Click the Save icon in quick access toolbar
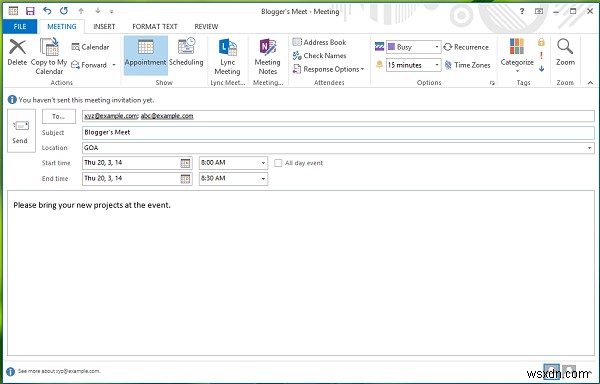The height and width of the screenshot is (384, 600). tap(30, 11)
